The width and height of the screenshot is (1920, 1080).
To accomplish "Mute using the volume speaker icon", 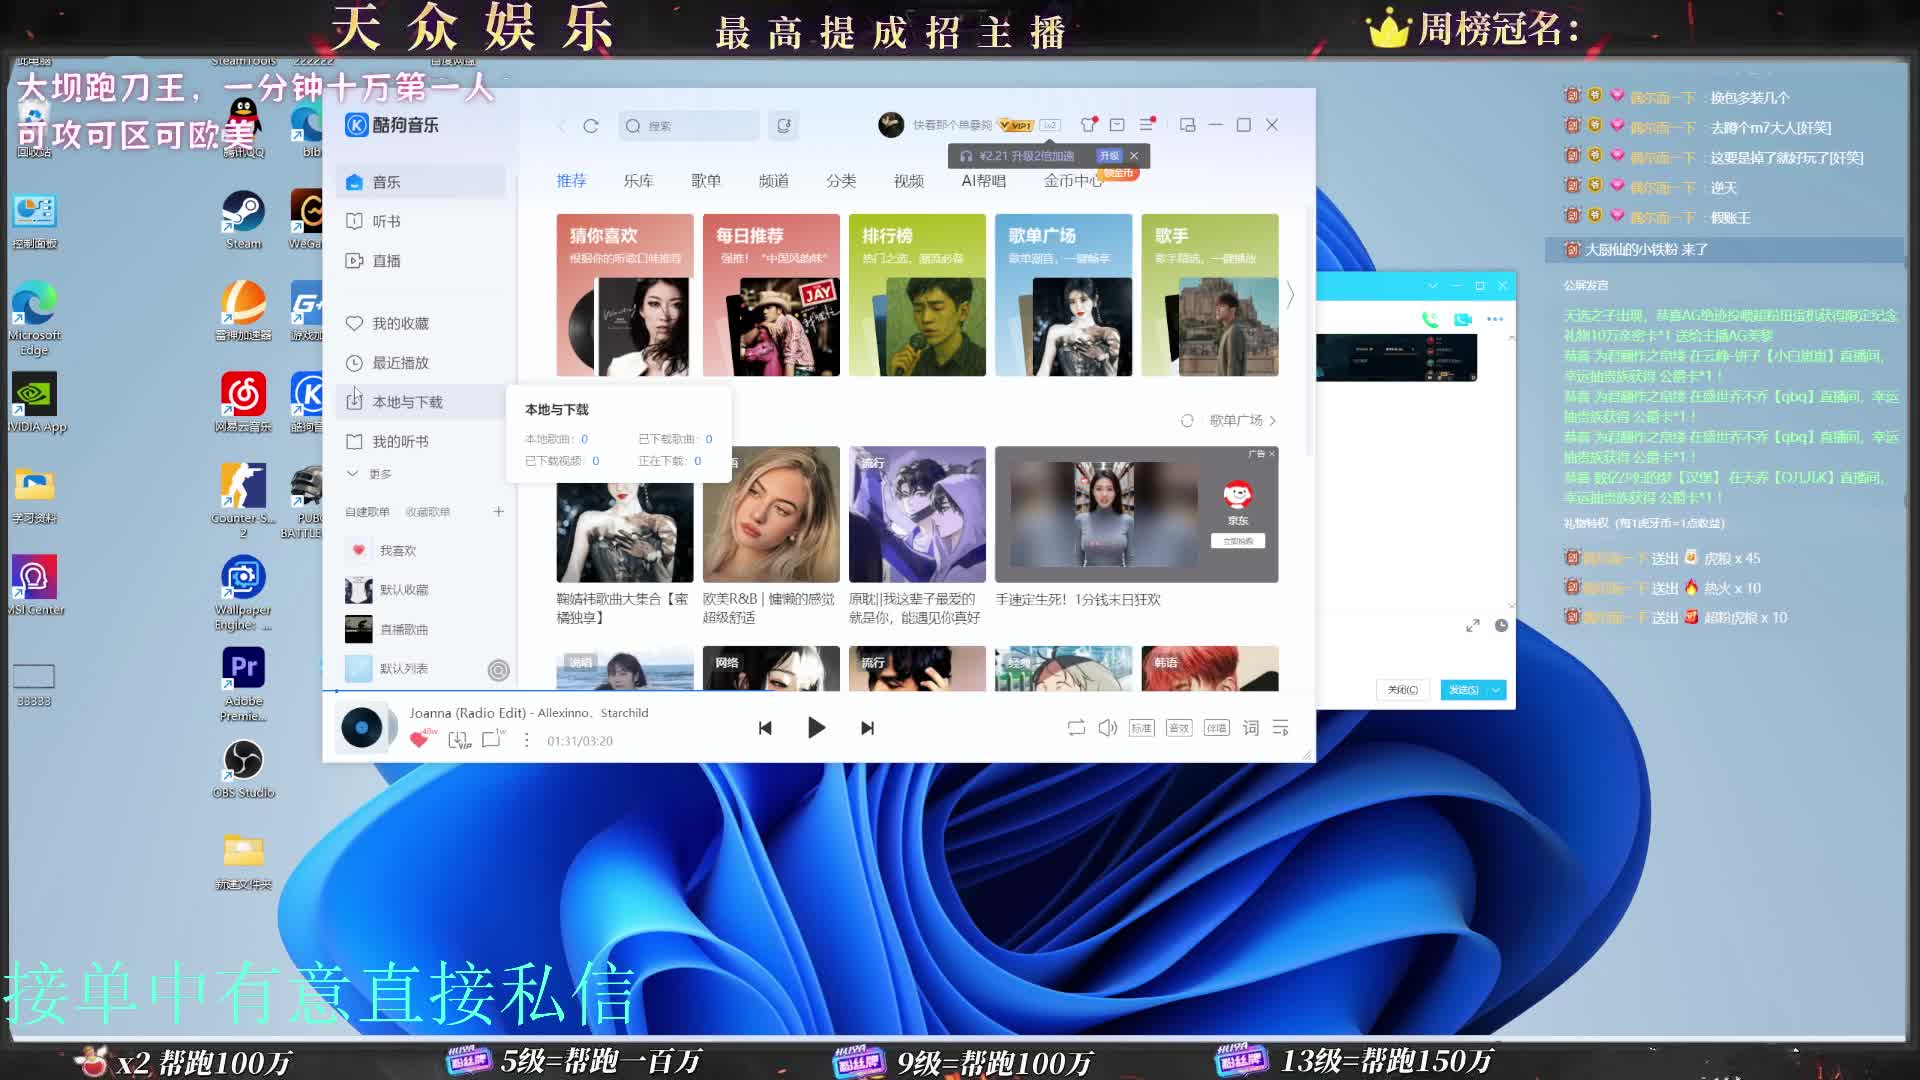I will click(x=1107, y=728).
